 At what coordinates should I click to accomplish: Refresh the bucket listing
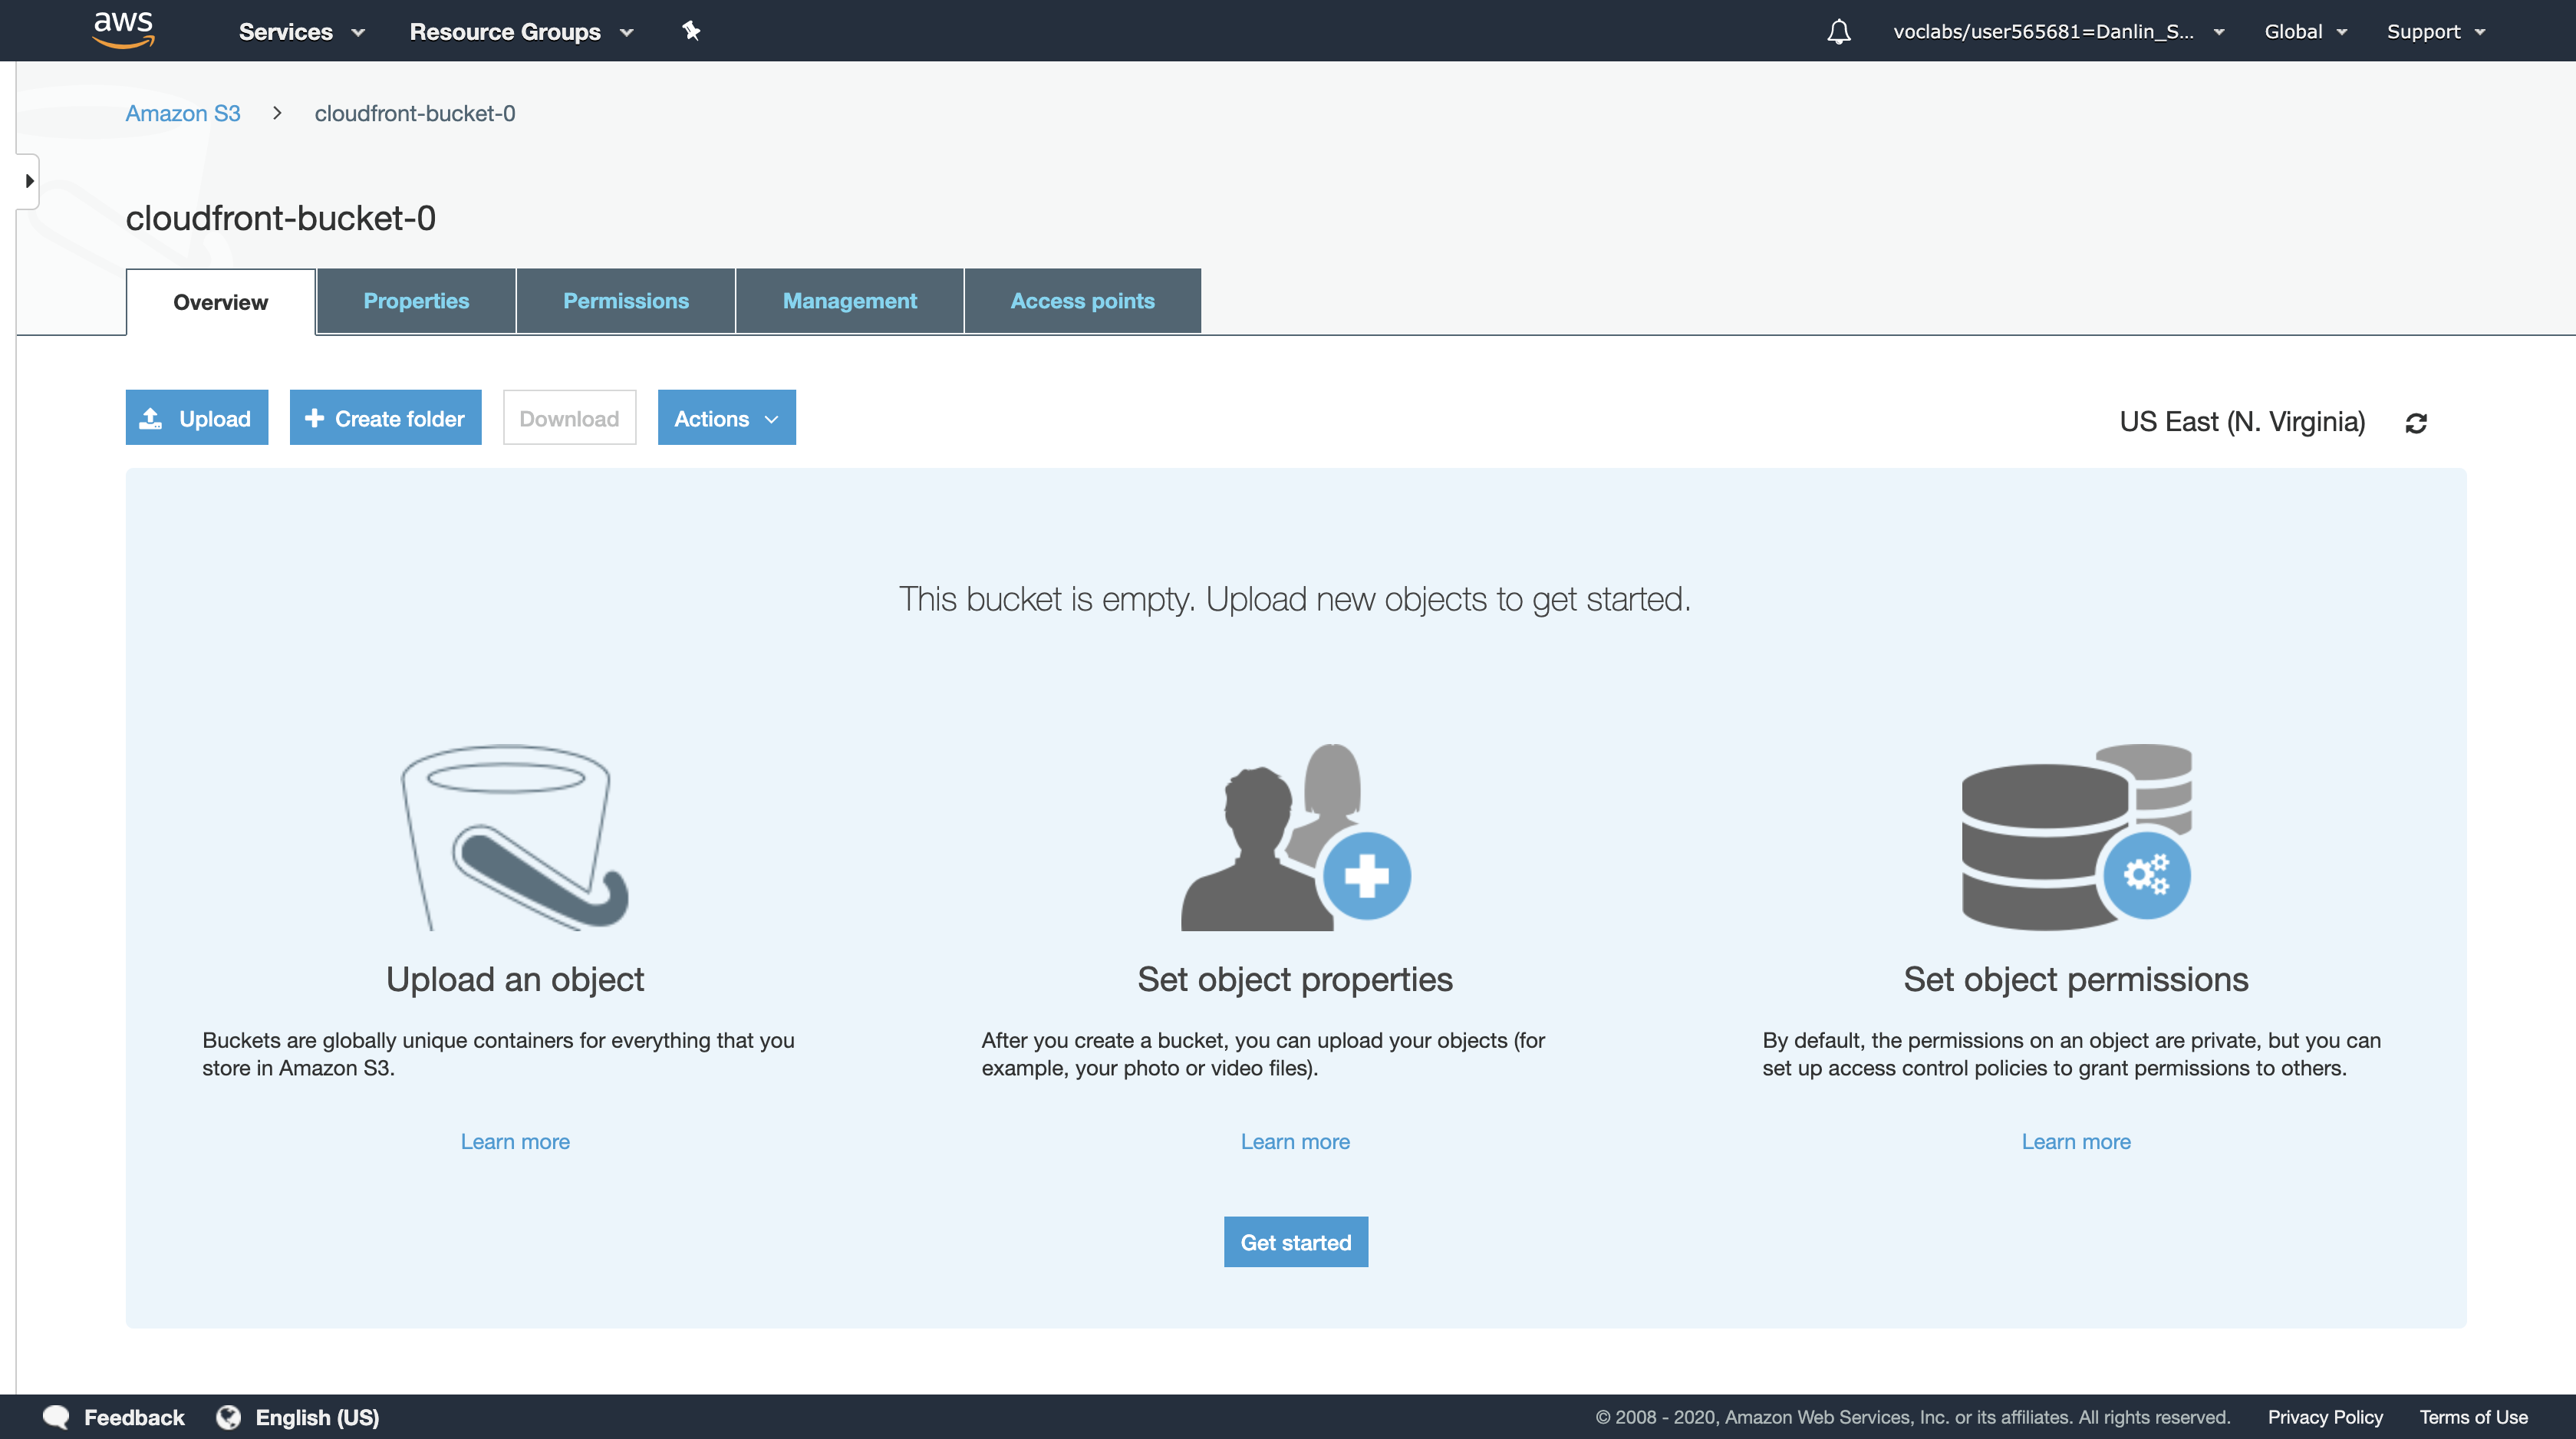click(2416, 423)
